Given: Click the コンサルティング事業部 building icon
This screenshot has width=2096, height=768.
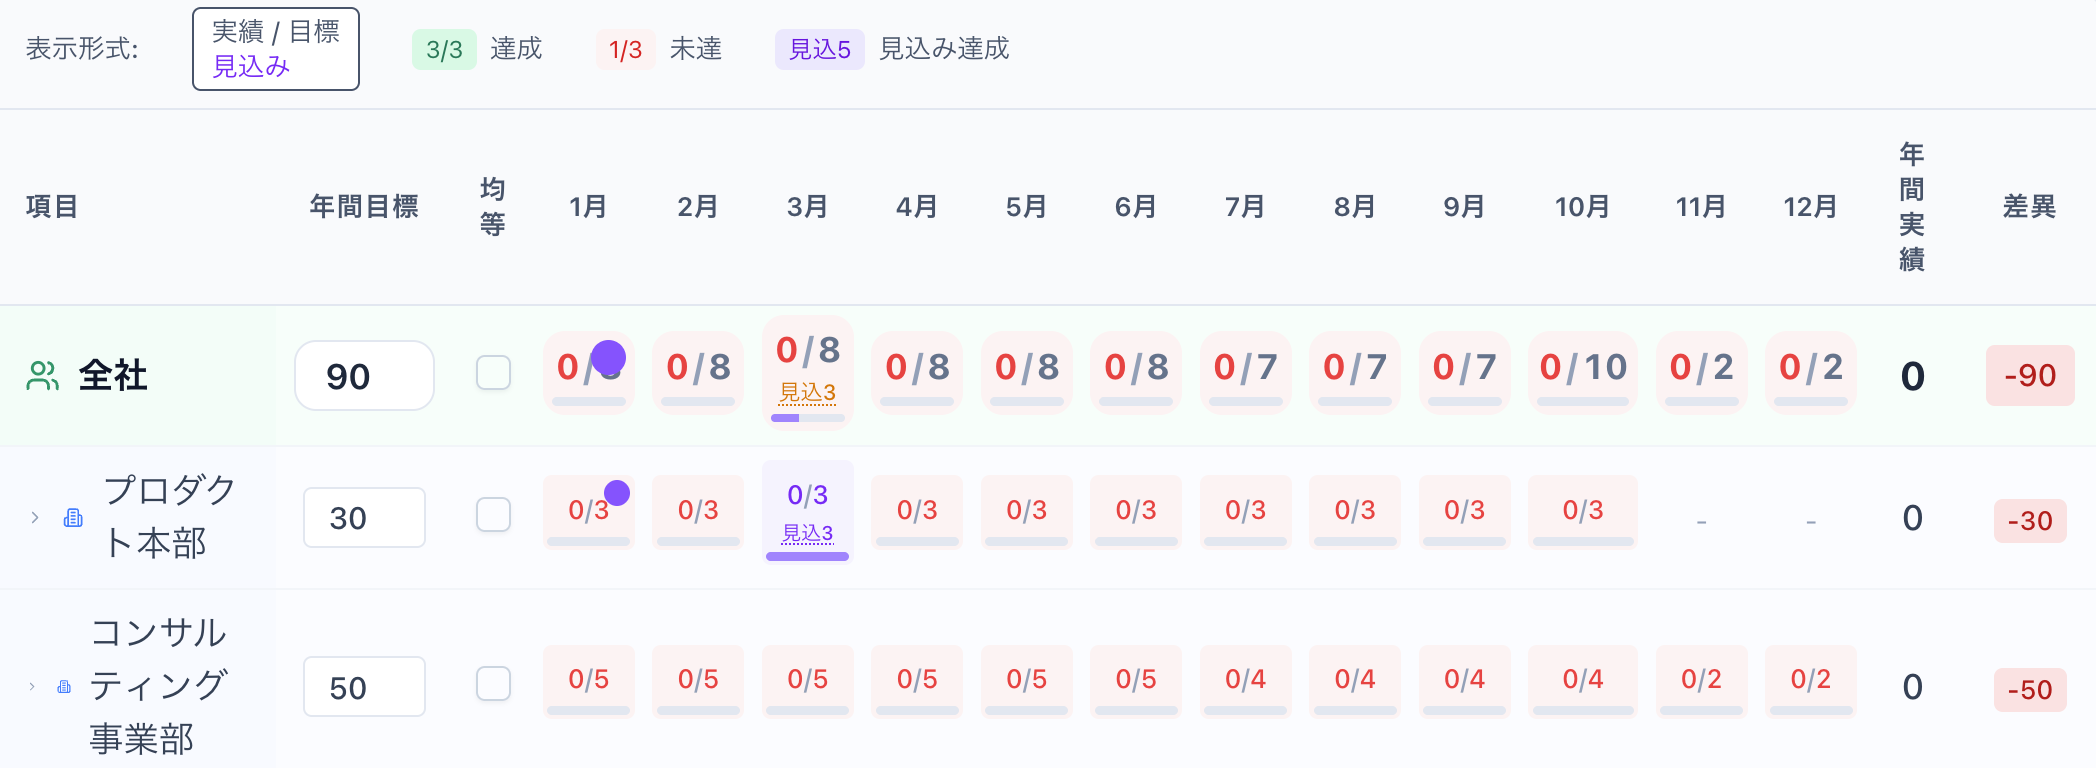Looking at the screenshot, I should click(x=64, y=687).
